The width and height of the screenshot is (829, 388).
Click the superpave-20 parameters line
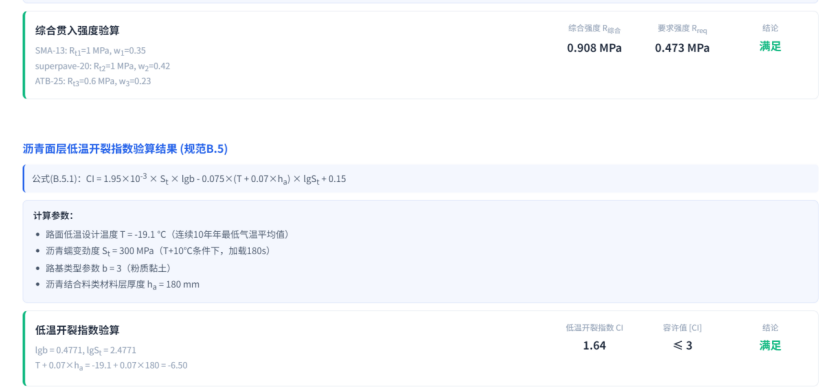pos(103,67)
